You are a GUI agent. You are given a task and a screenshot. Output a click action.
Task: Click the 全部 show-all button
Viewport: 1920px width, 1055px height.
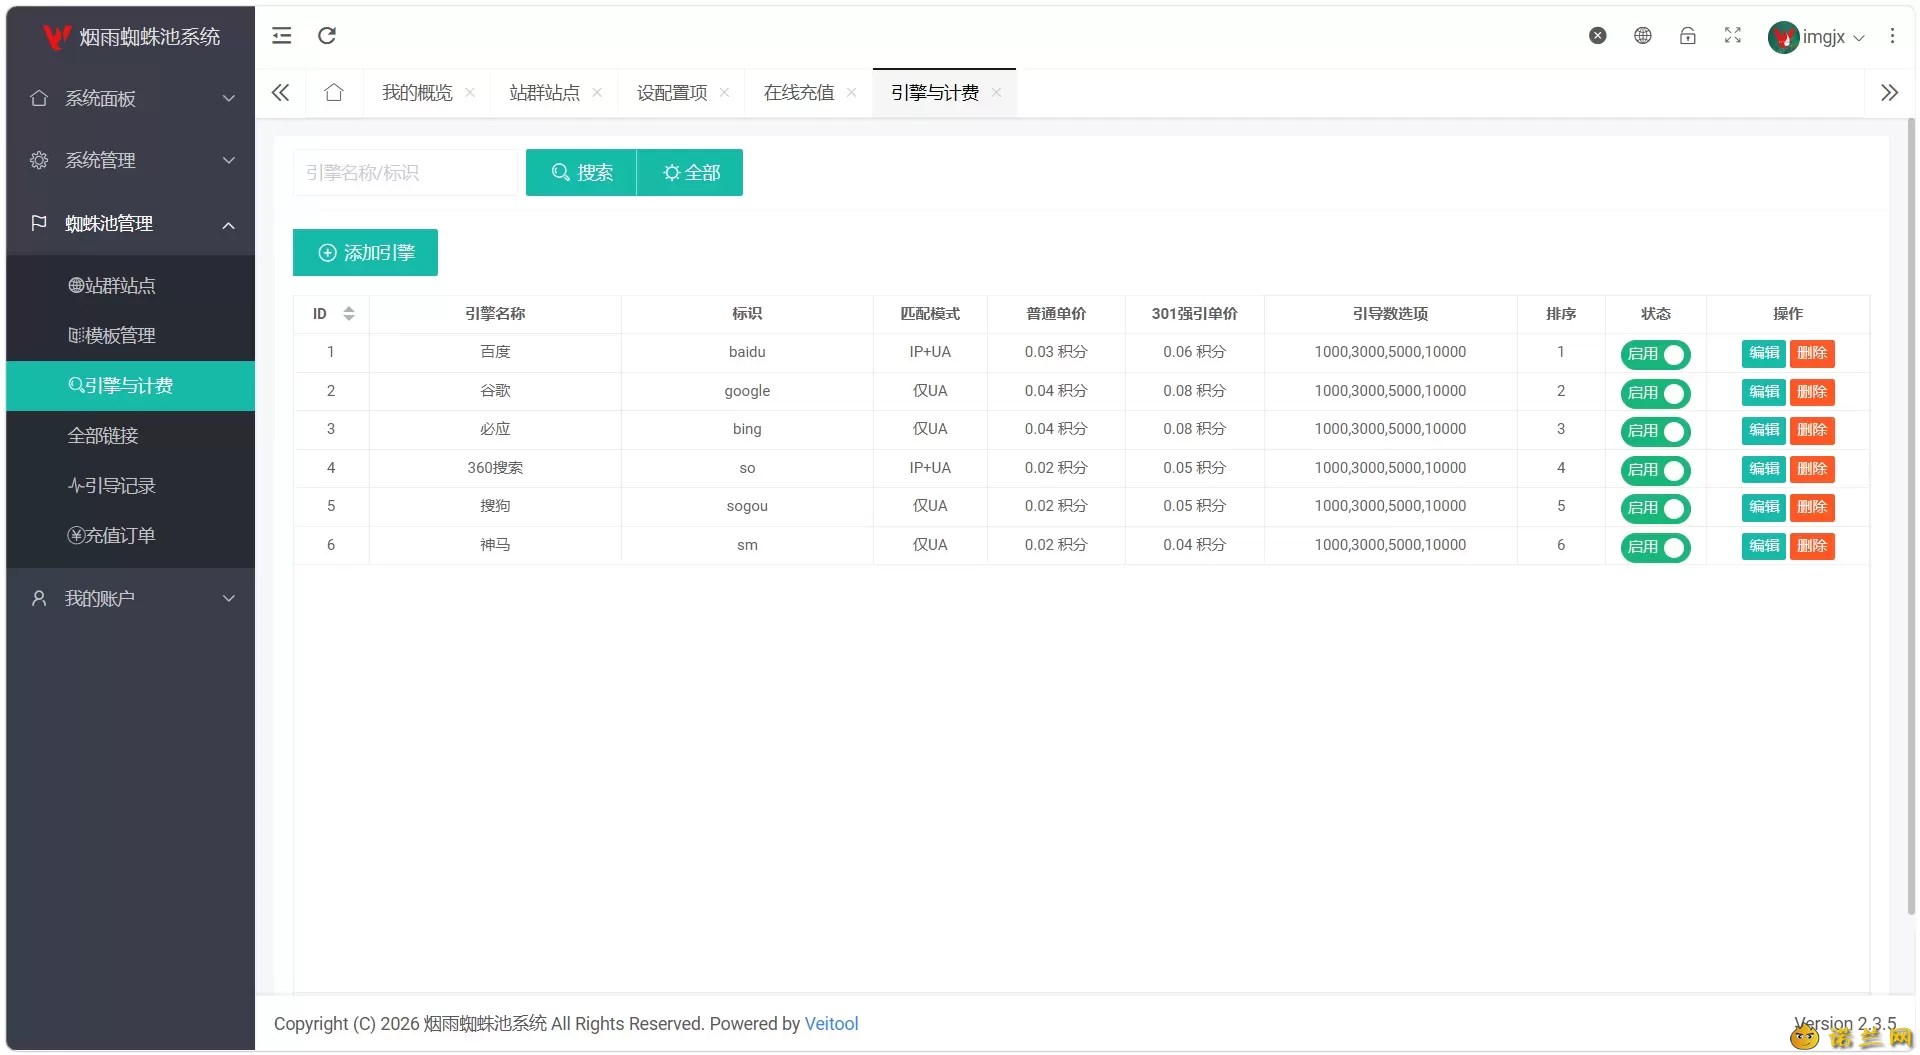(x=690, y=173)
